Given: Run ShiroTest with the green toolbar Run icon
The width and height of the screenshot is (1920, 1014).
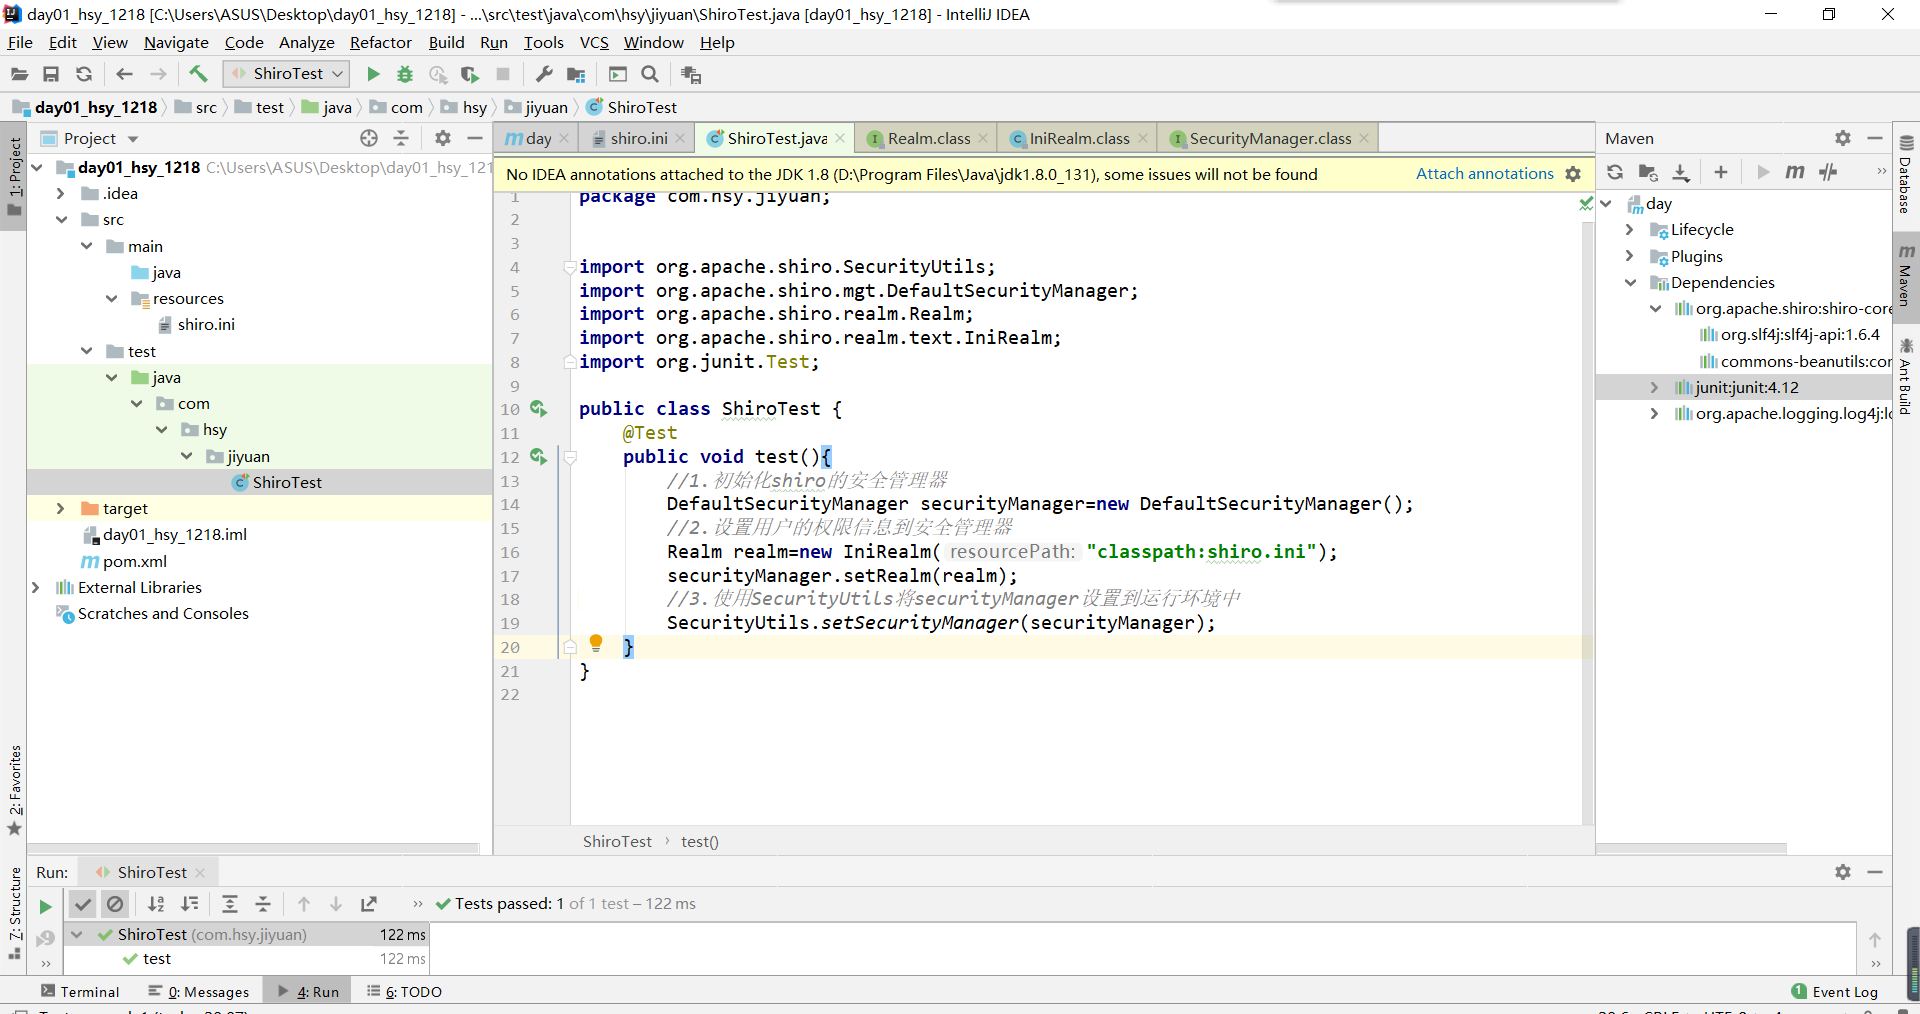Looking at the screenshot, I should point(373,74).
